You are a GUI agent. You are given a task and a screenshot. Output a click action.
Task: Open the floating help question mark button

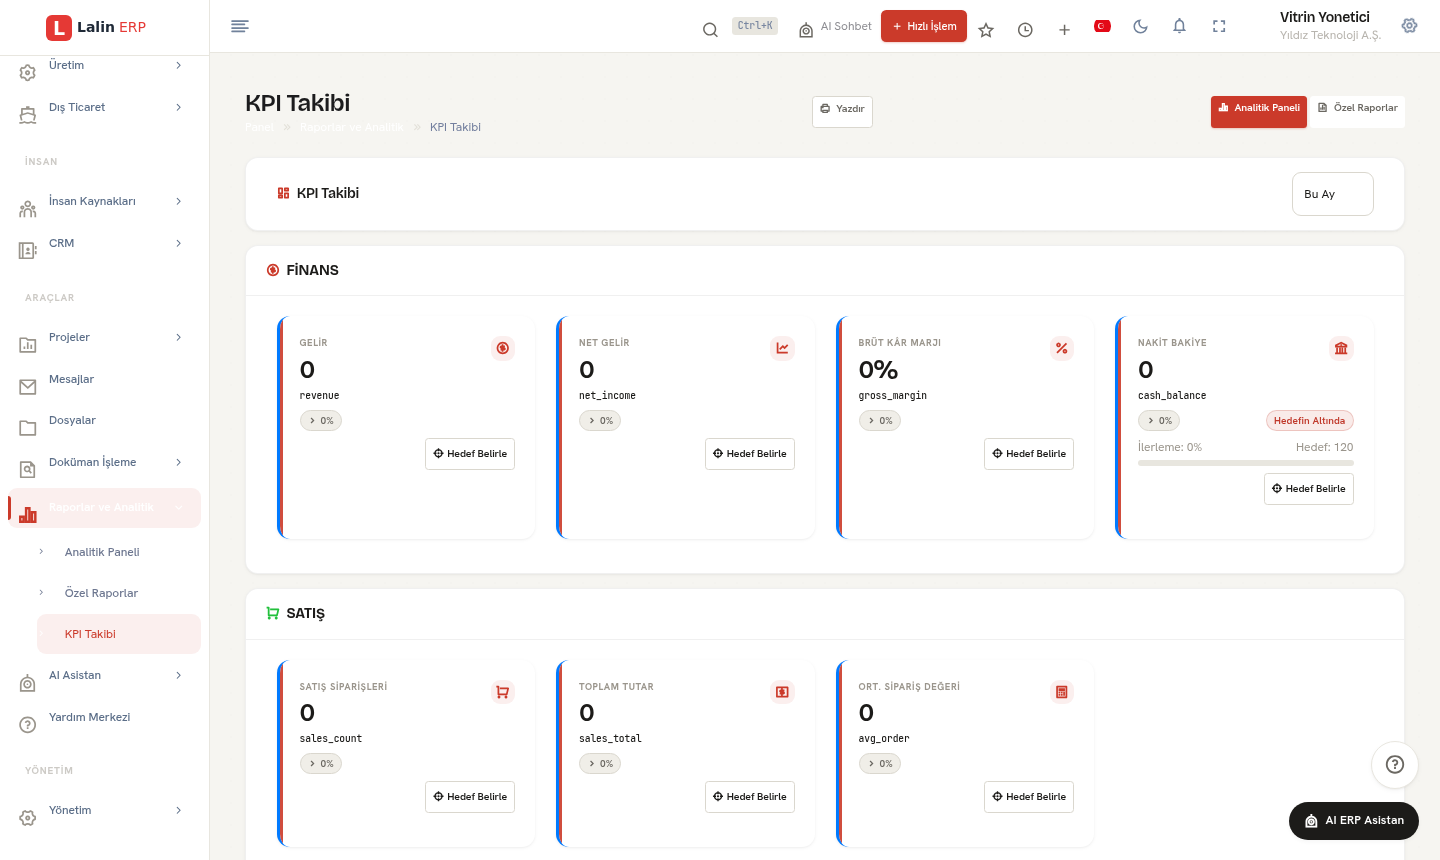click(1395, 765)
